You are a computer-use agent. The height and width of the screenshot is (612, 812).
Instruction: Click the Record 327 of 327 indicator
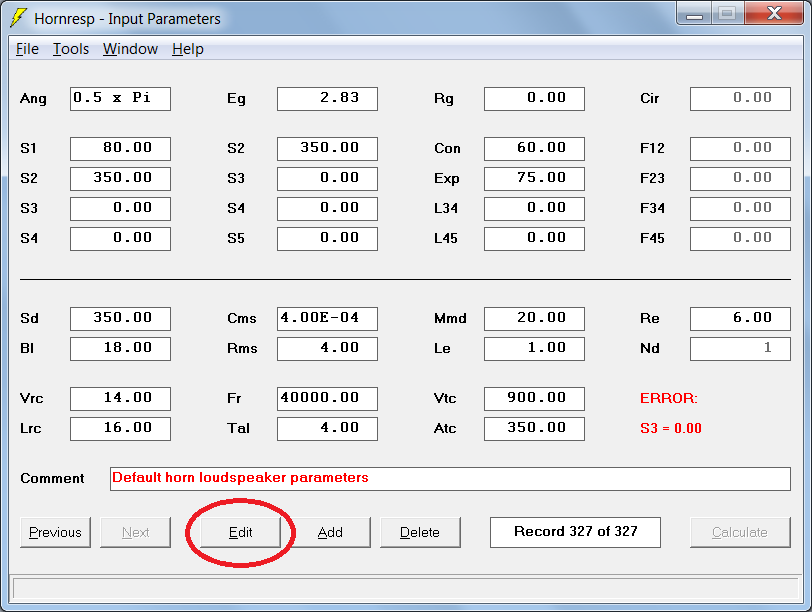pyautogui.click(x=575, y=532)
